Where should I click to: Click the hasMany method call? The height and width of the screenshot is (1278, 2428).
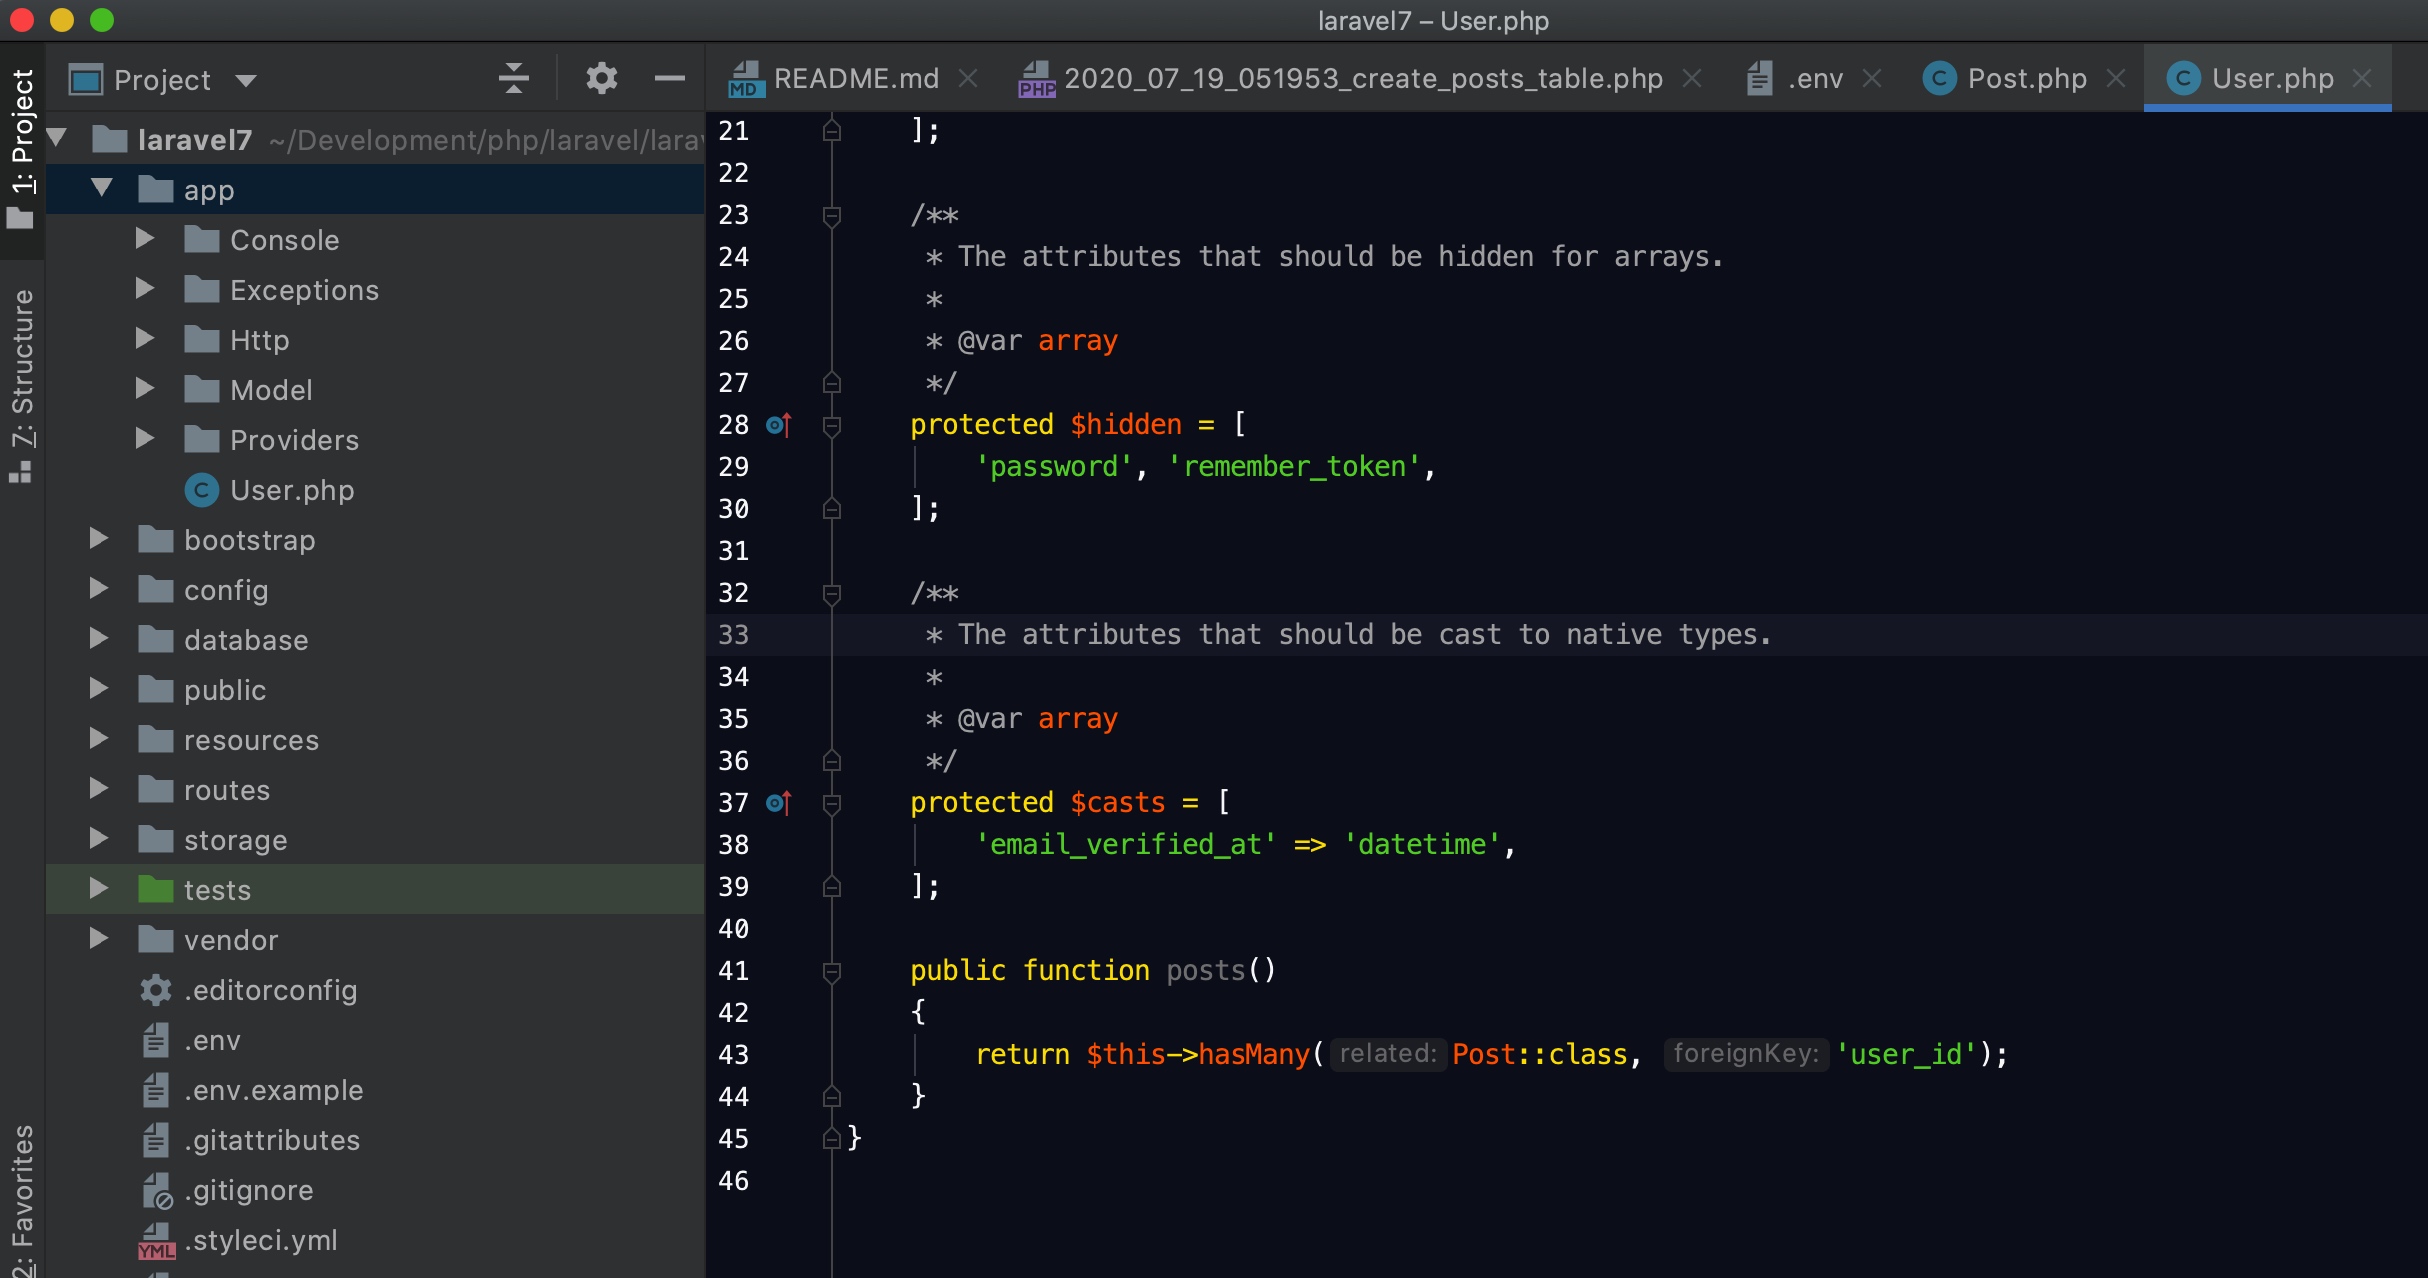coord(1254,1055)
